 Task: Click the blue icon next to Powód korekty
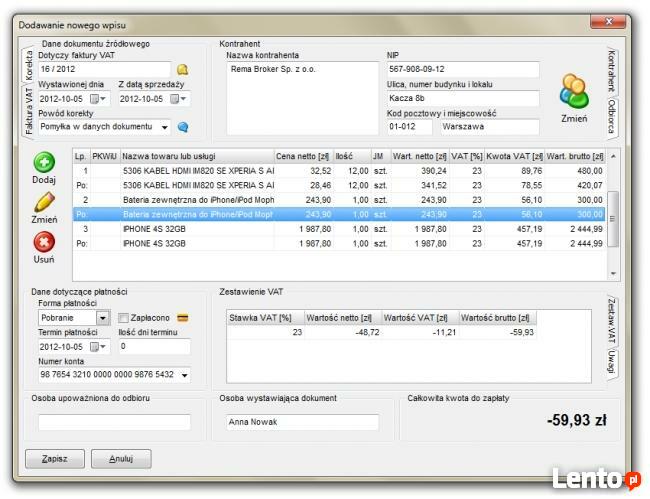point(183,127)
